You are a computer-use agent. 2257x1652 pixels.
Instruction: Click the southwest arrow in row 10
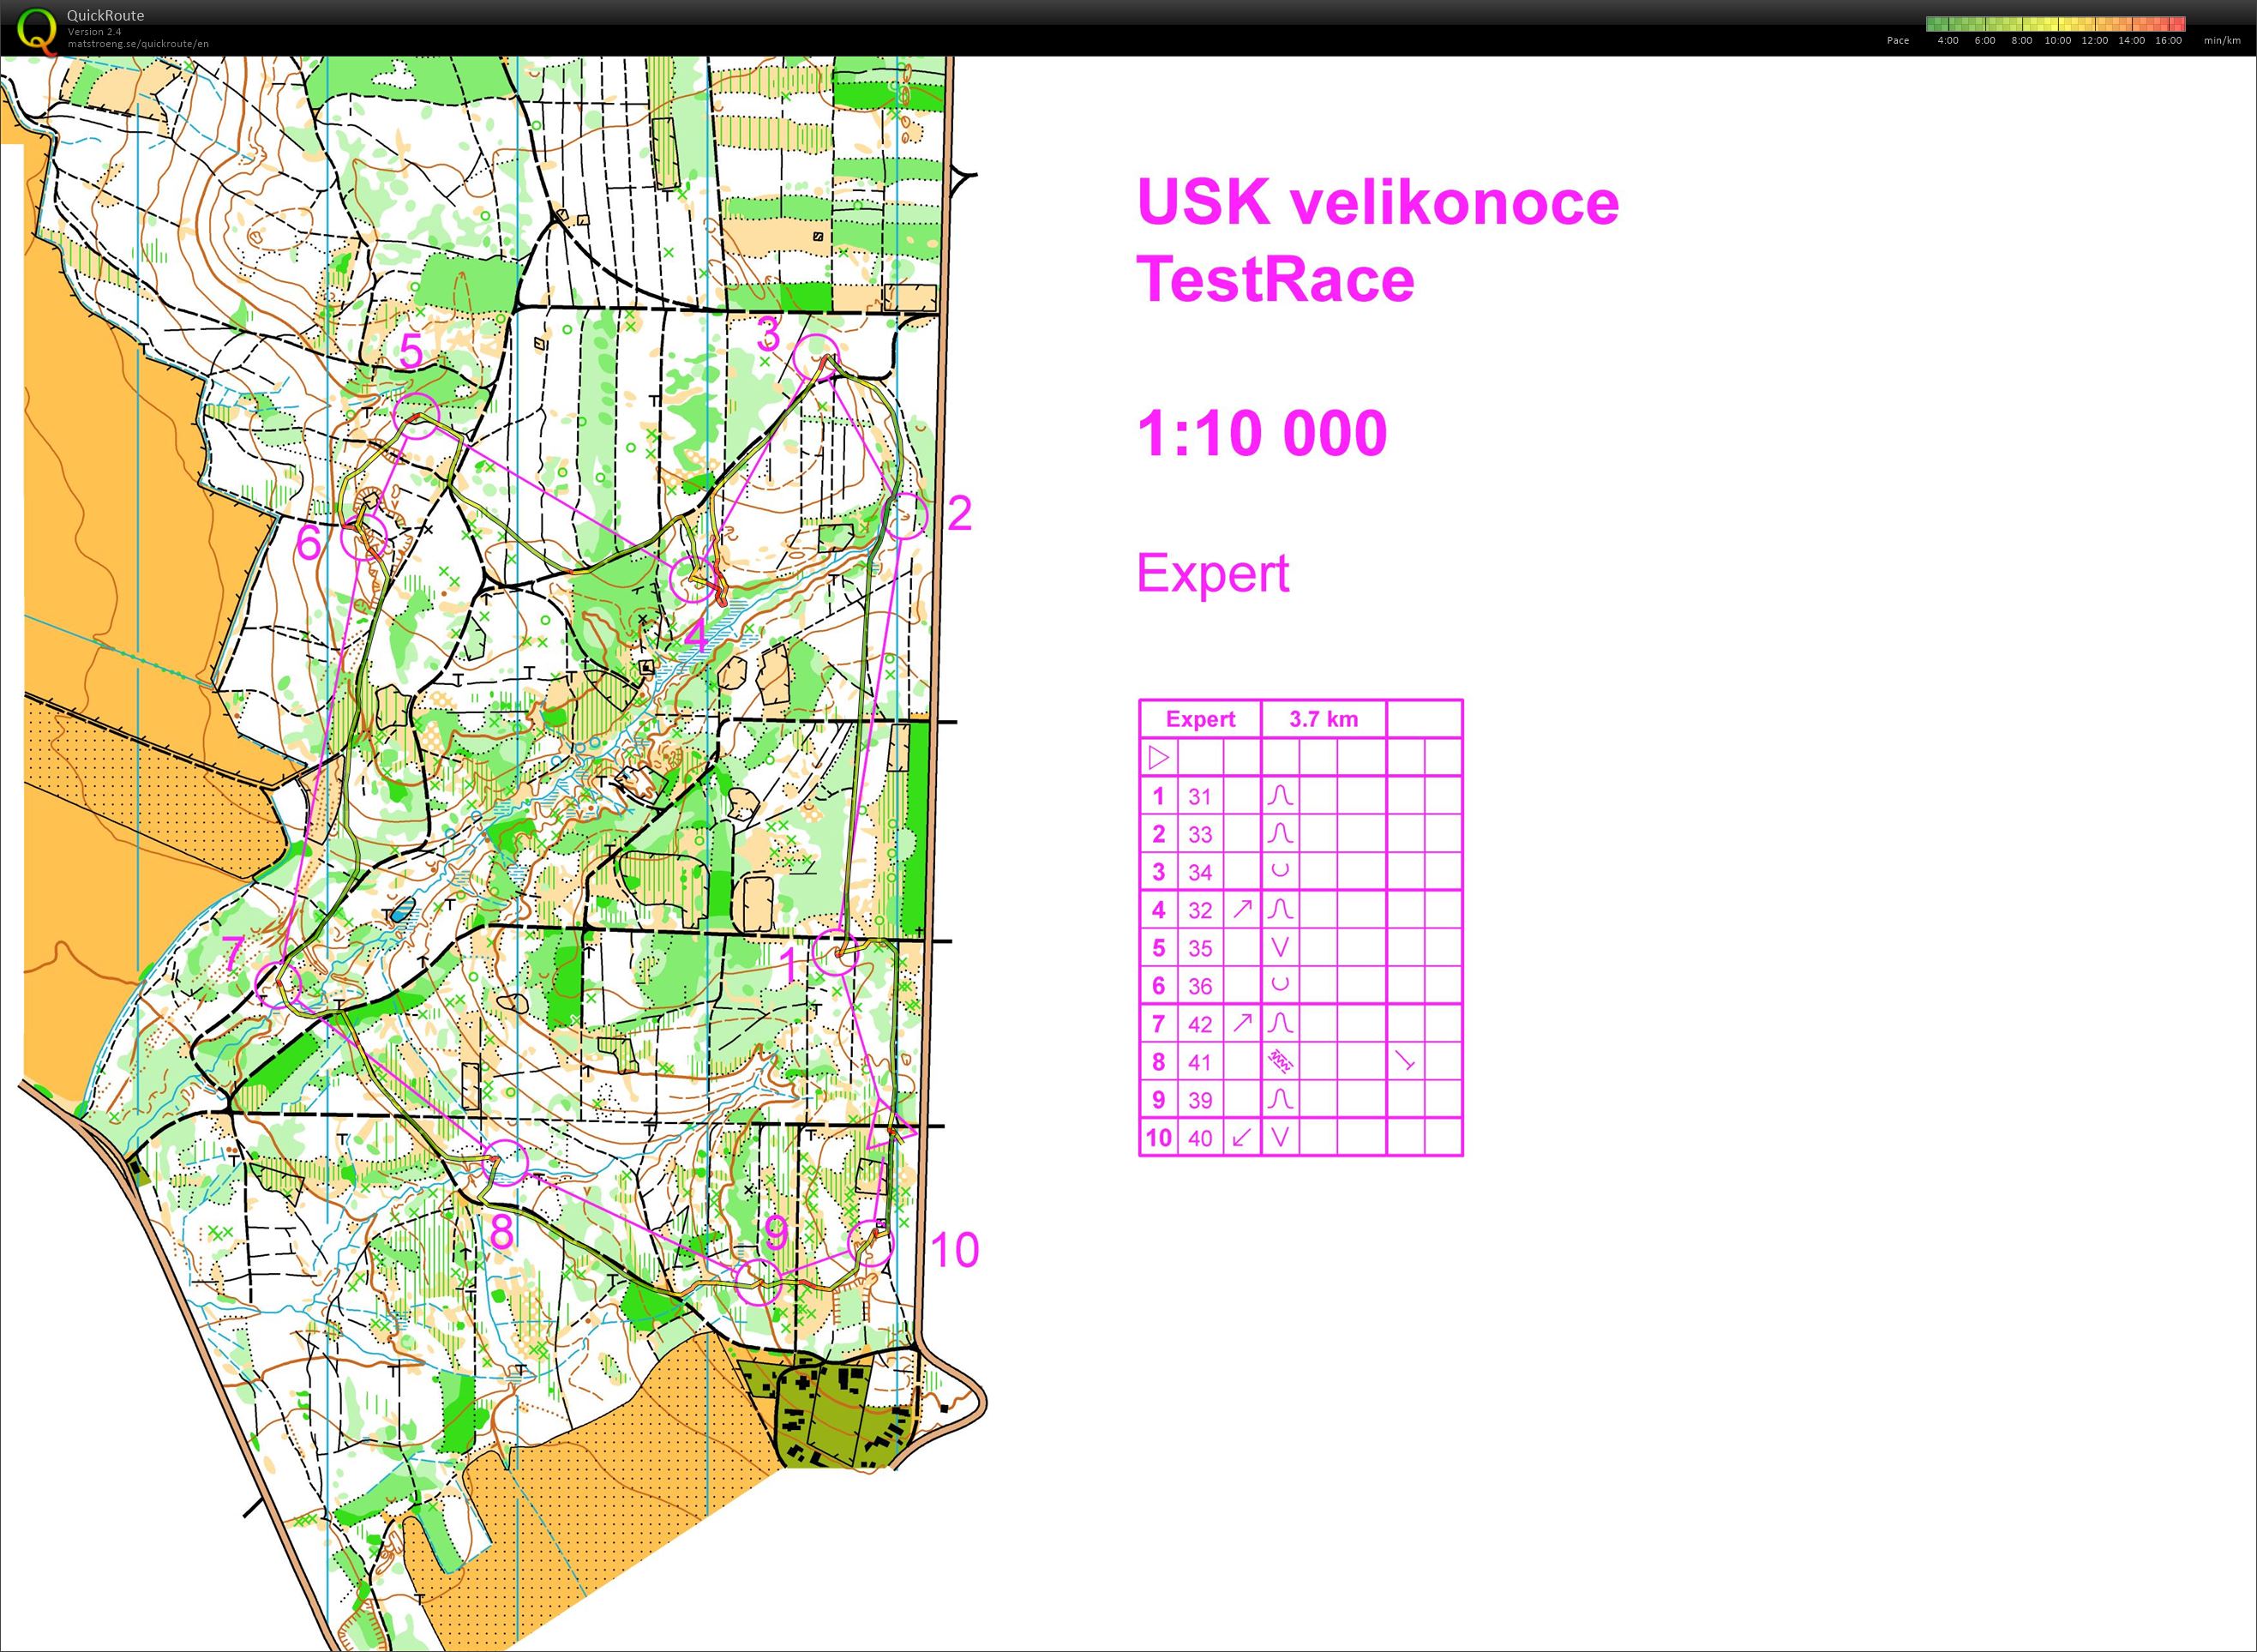[x=1242, y=1137]
